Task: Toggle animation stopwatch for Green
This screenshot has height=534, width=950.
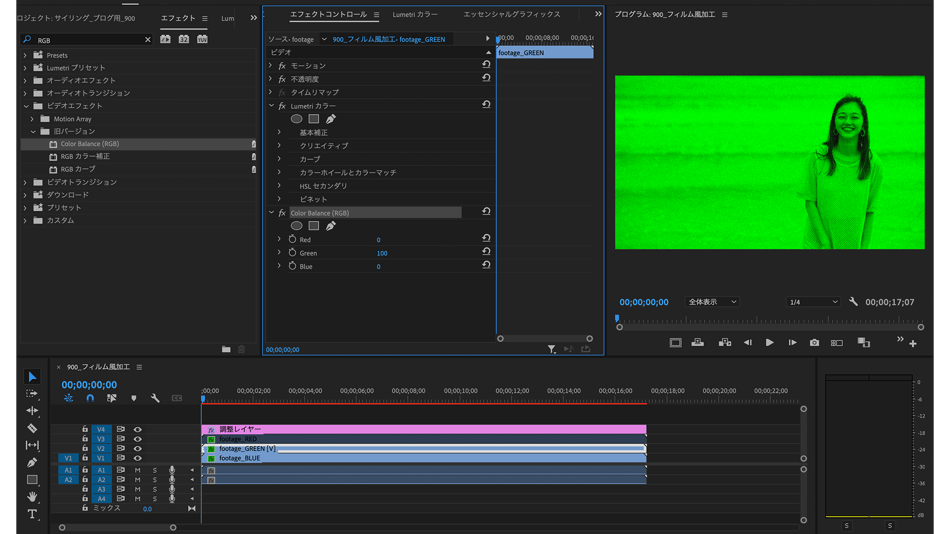Action: [292, 253]
